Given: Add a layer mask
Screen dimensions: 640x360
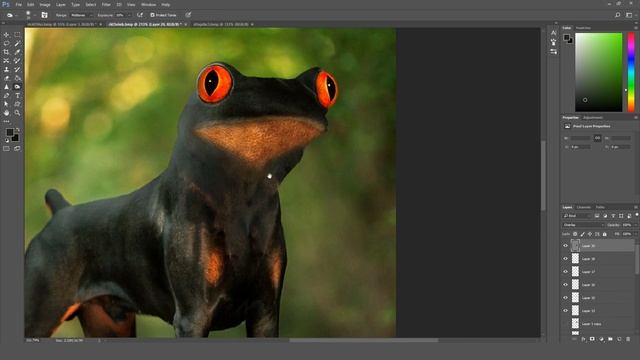Looking at the screenshot, I should tap(592, 339).
